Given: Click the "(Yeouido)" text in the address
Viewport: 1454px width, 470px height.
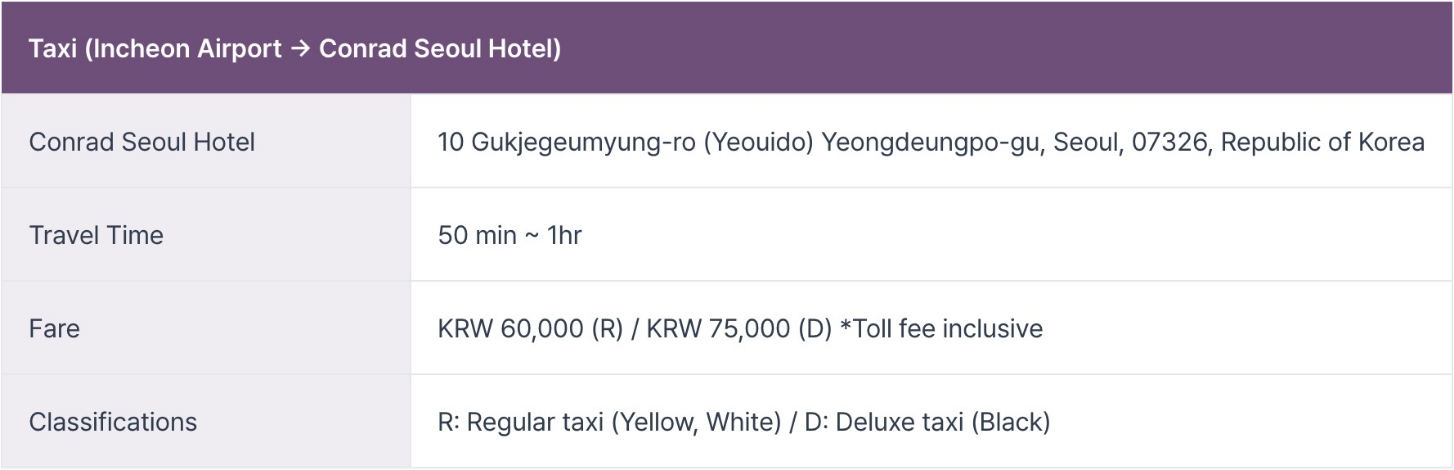Looking at the screenshot, I should tap(758, 142).
